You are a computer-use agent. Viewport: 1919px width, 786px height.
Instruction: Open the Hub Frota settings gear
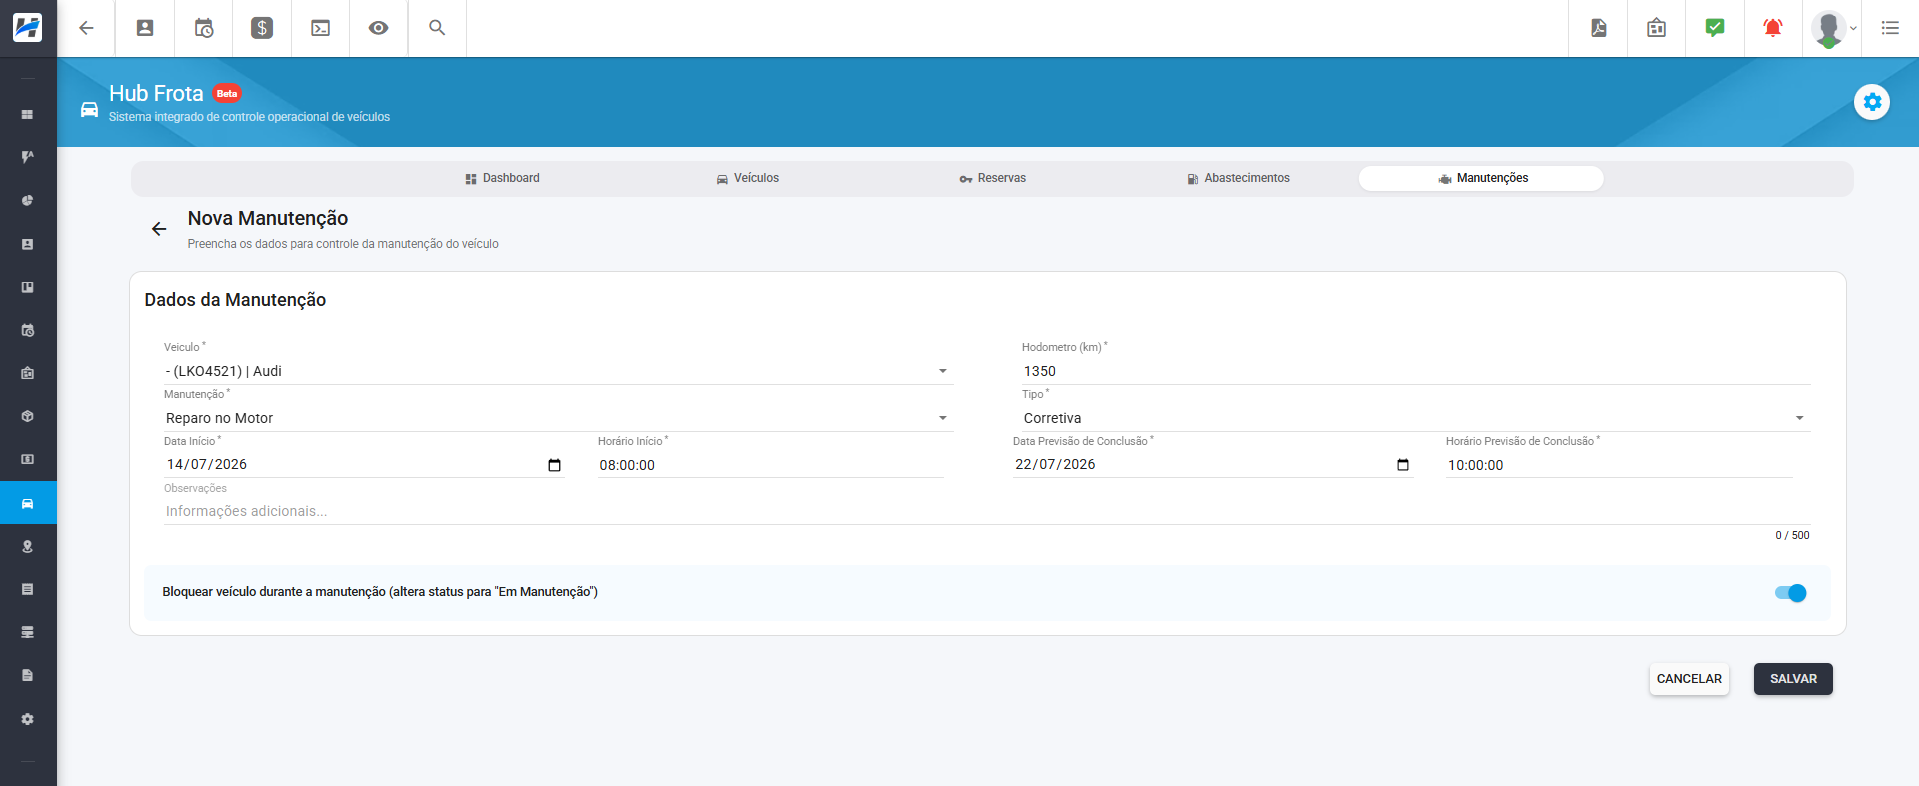point(1872,102)
